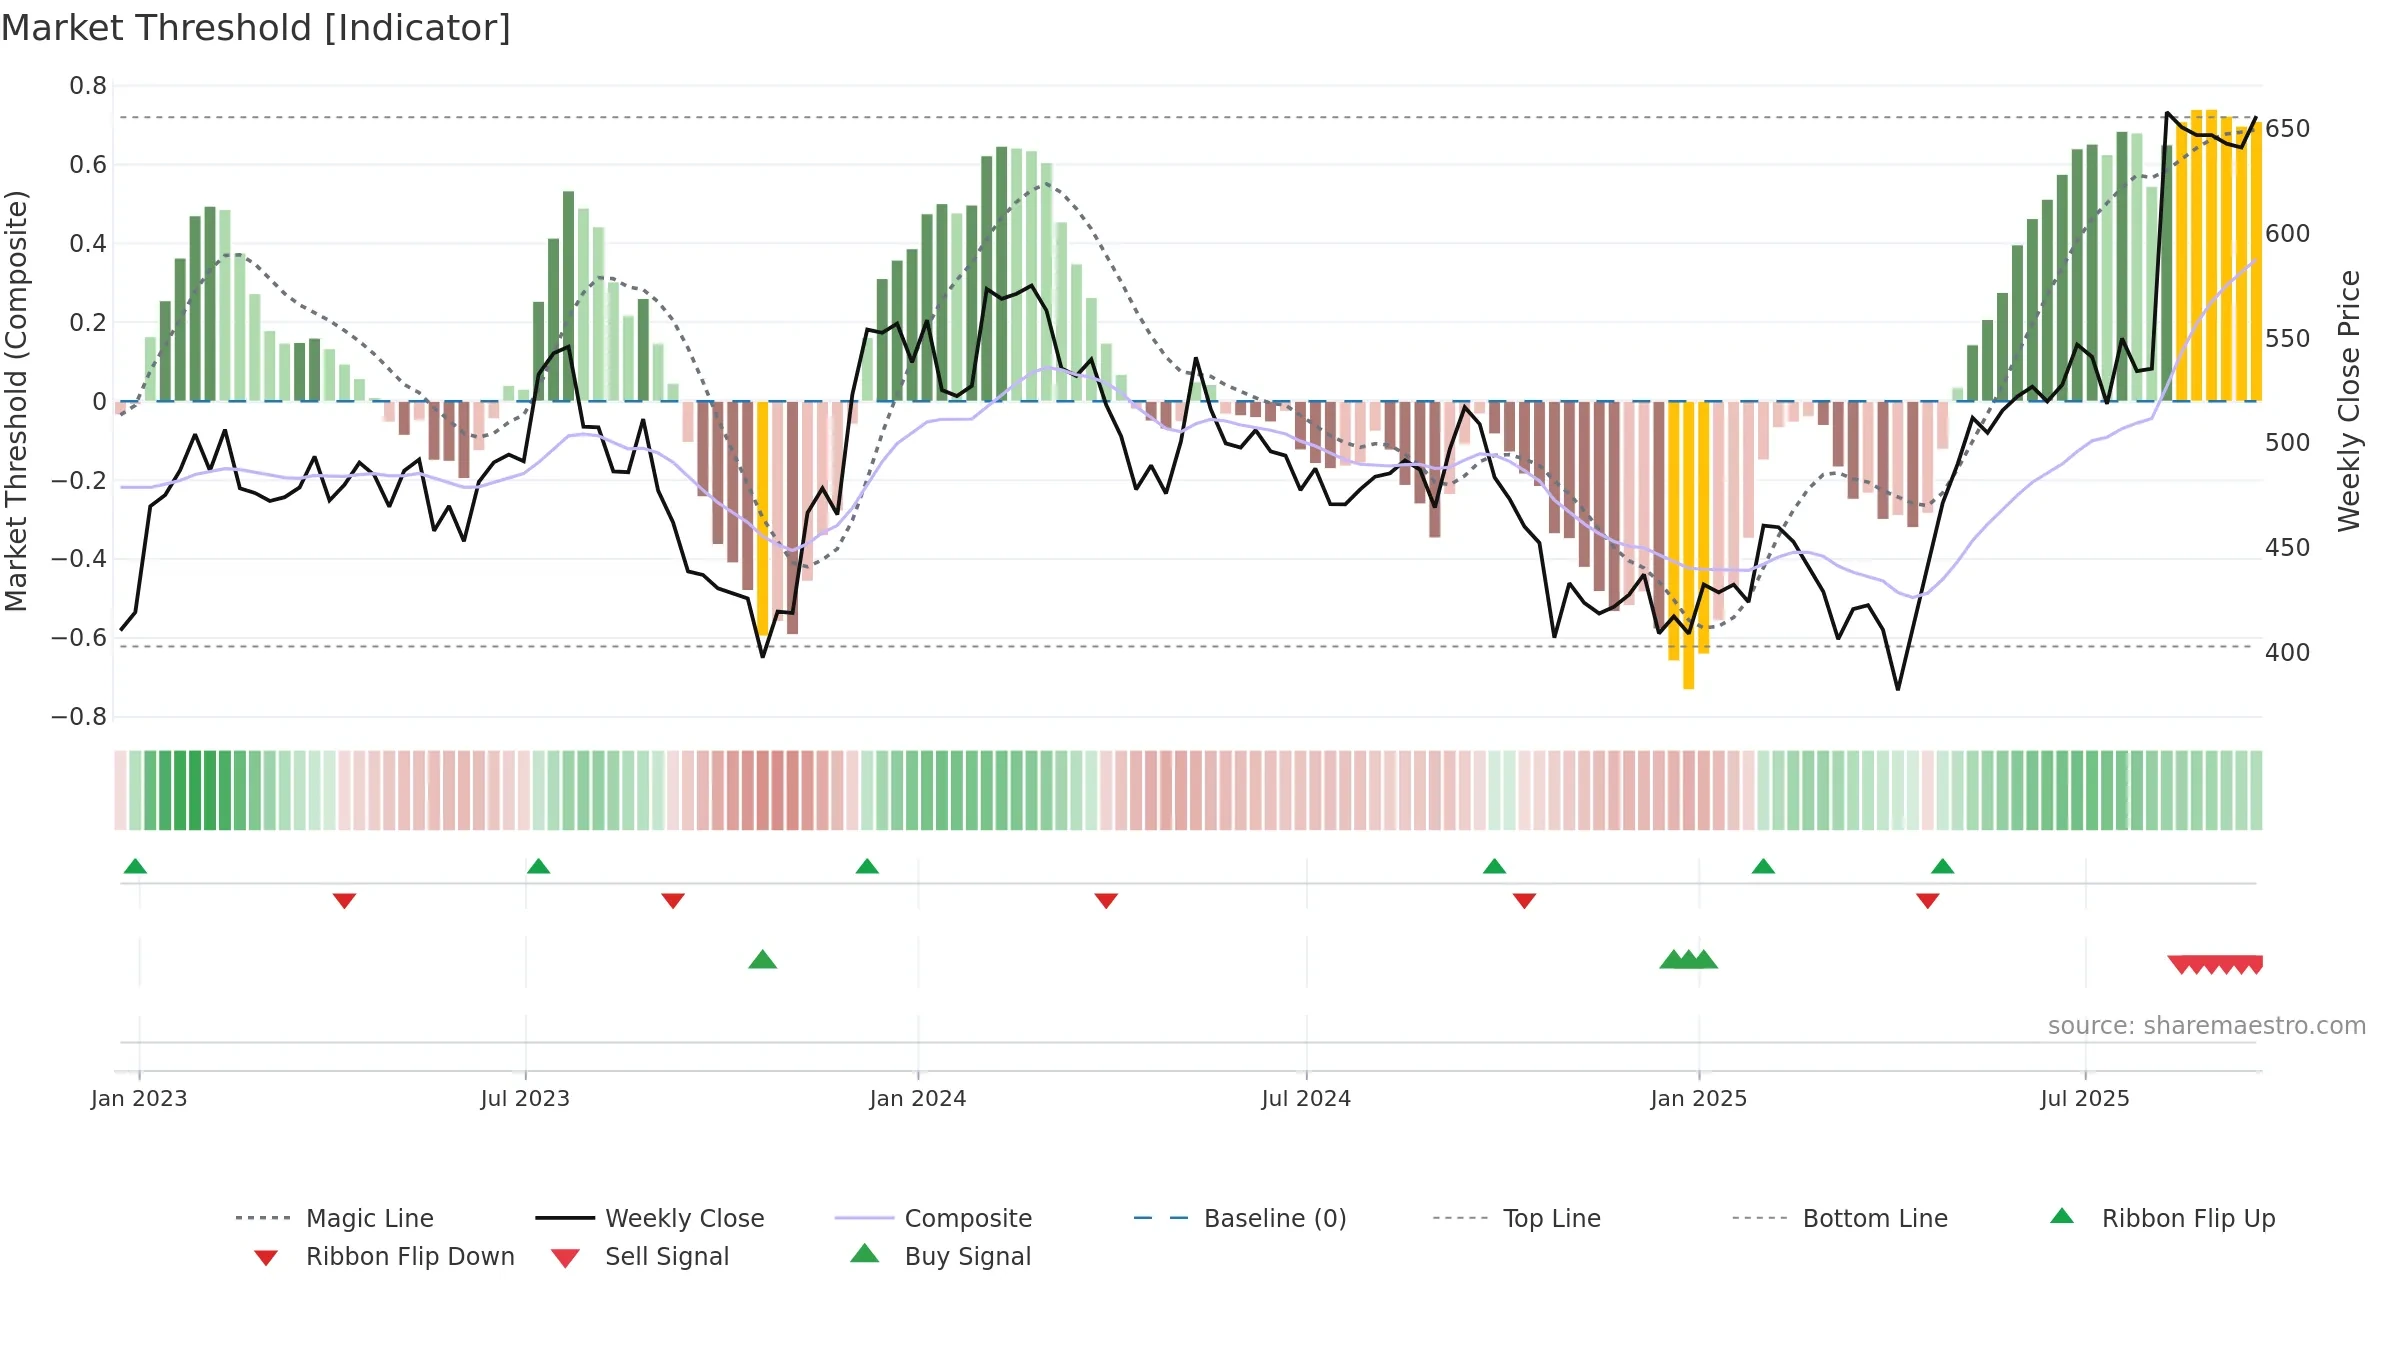This screenshot has width=2400, height=1350.
Task: Click the green ribbon segment near Jul 2025
Action: click(x=2092, y=790)
